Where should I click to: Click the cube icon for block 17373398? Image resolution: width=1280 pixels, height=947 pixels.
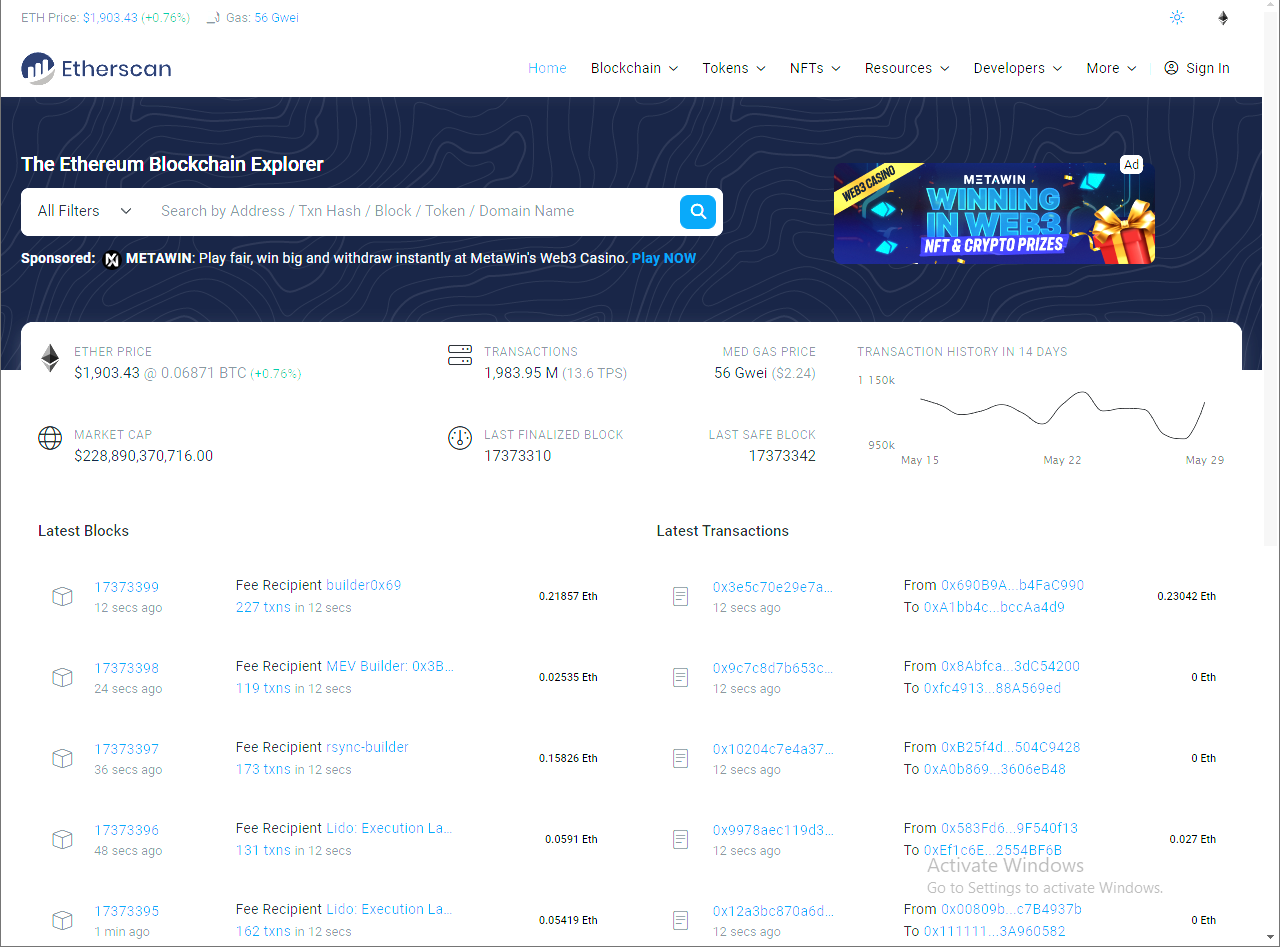point(62,677)
